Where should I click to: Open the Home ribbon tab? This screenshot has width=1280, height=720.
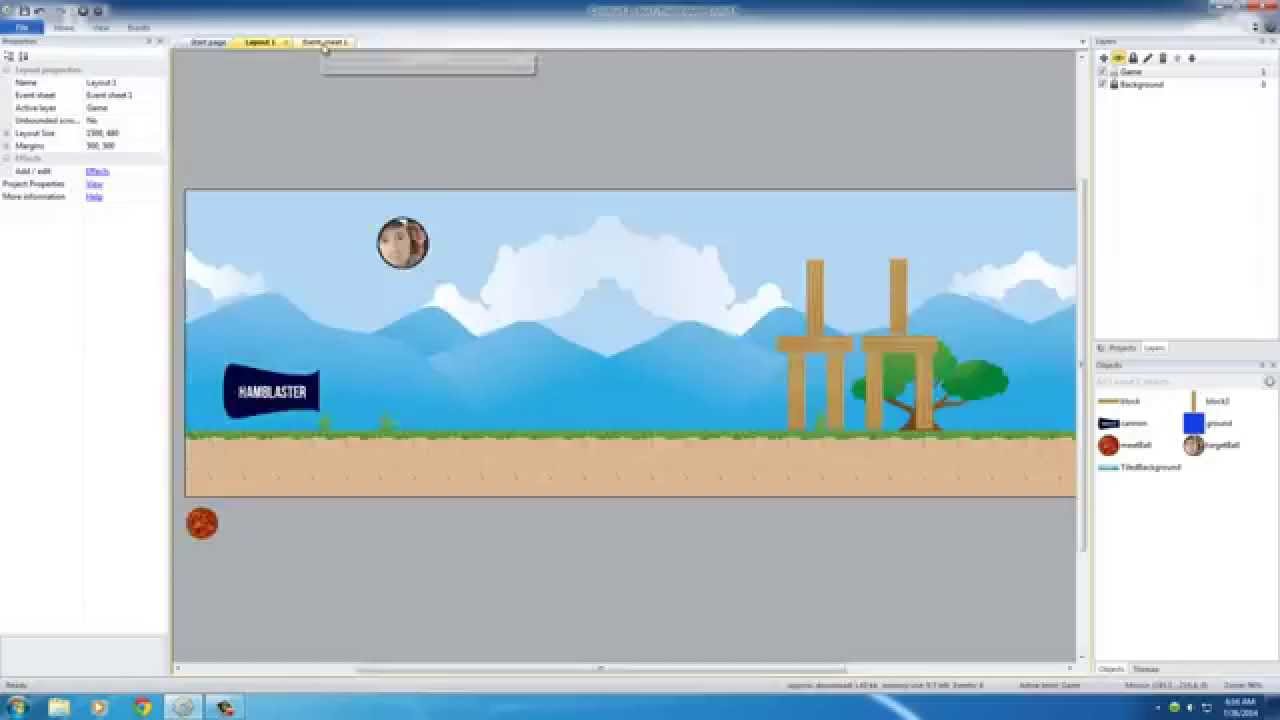pyautogui.click(x=64, y=28)
